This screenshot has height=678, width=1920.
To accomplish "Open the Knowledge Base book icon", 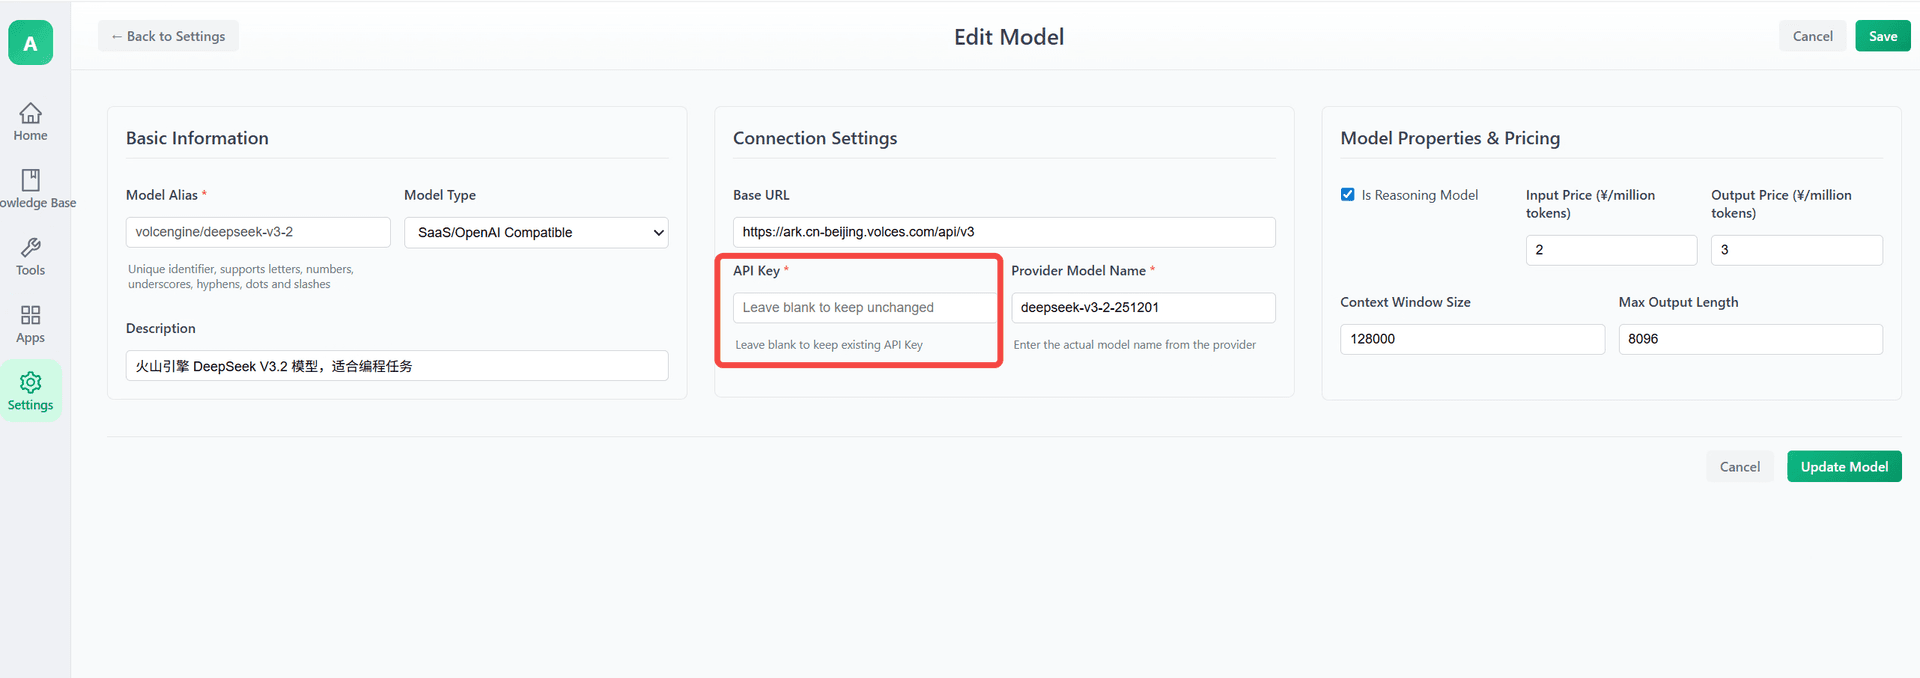I will 31,180.
